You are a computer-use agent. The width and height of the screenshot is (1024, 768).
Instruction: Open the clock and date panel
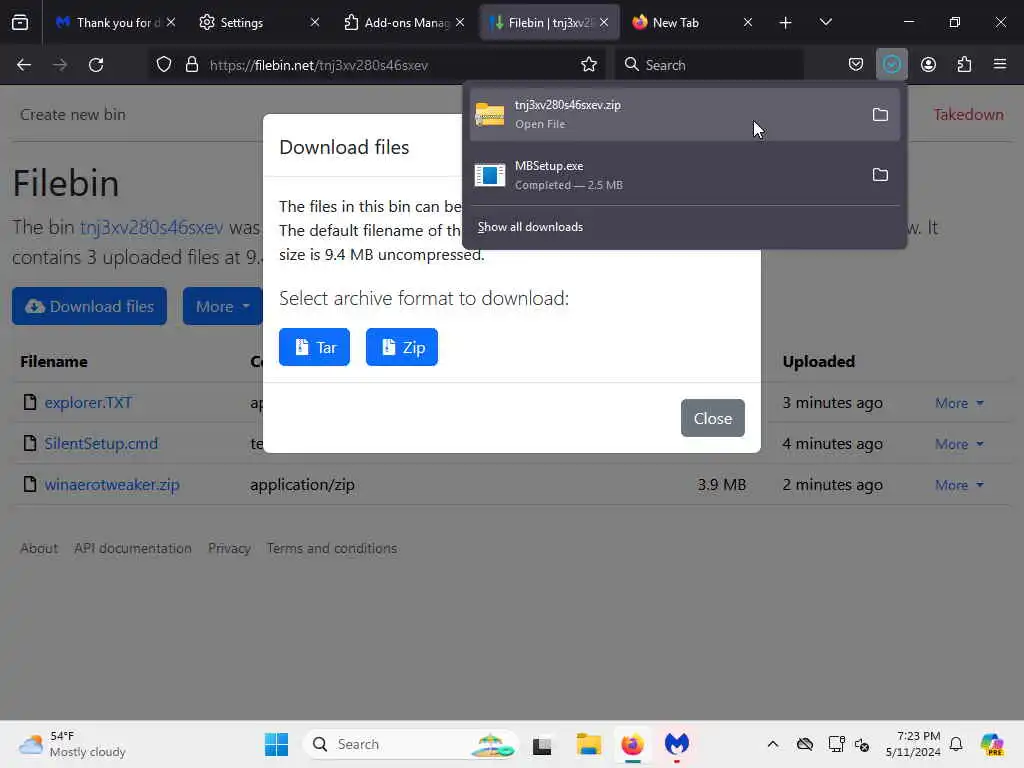pyautogui.click(x=912, y=744)
